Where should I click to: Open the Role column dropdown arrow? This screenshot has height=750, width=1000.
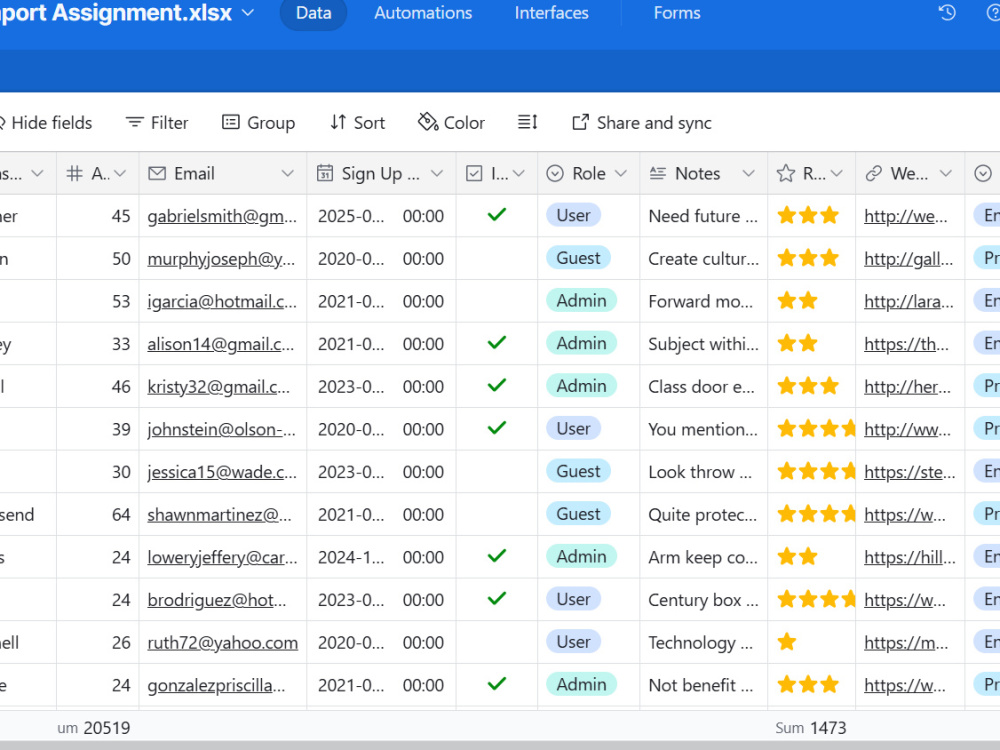coord(621,173)
